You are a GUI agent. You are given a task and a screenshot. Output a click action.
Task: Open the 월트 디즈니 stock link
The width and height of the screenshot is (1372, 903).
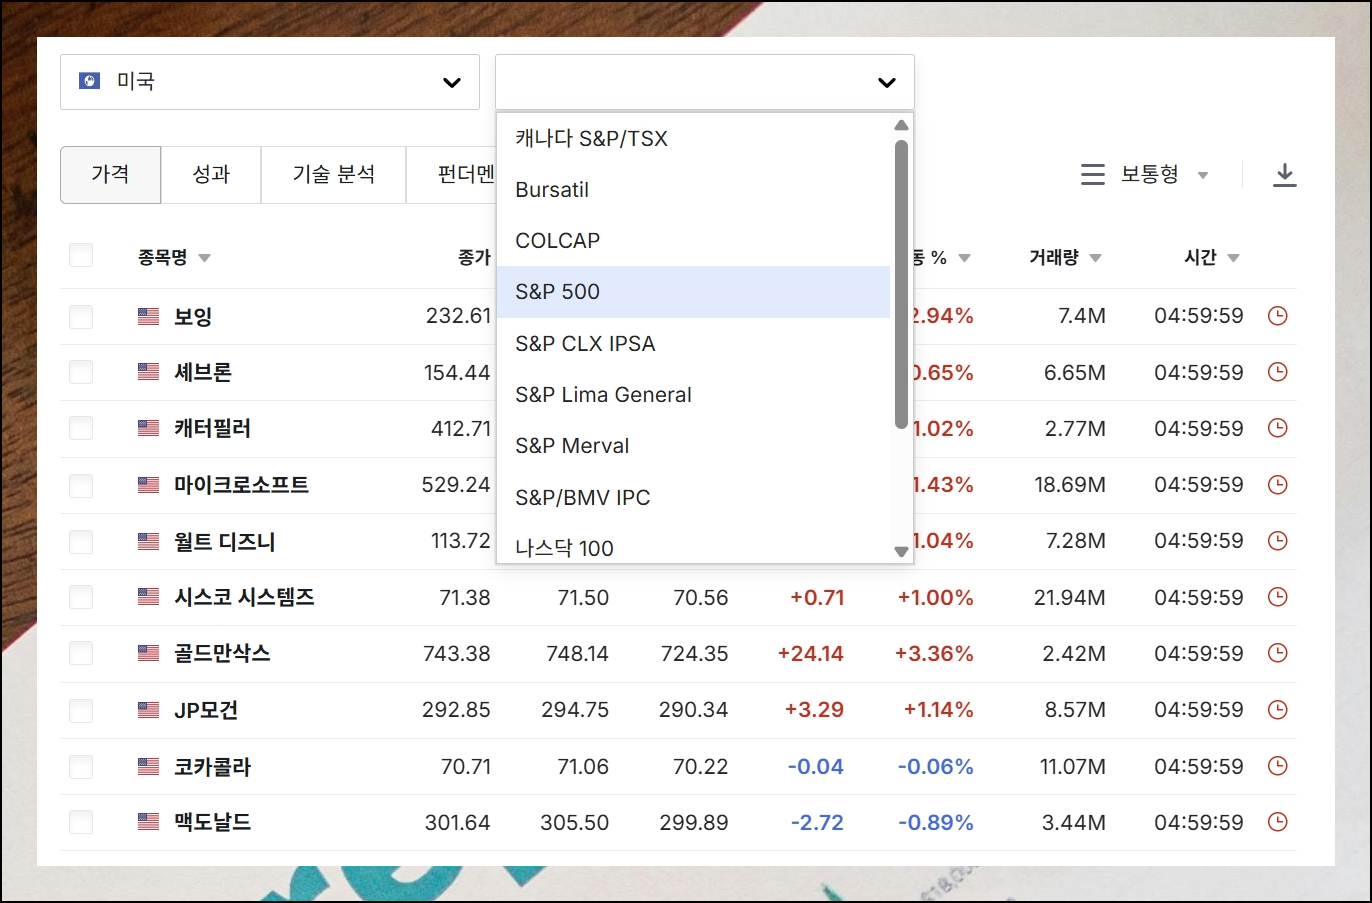click(x=224, y=541)
